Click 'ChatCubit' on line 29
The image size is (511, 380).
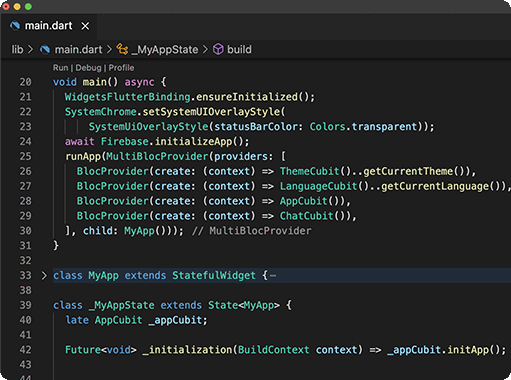[306, 216]
